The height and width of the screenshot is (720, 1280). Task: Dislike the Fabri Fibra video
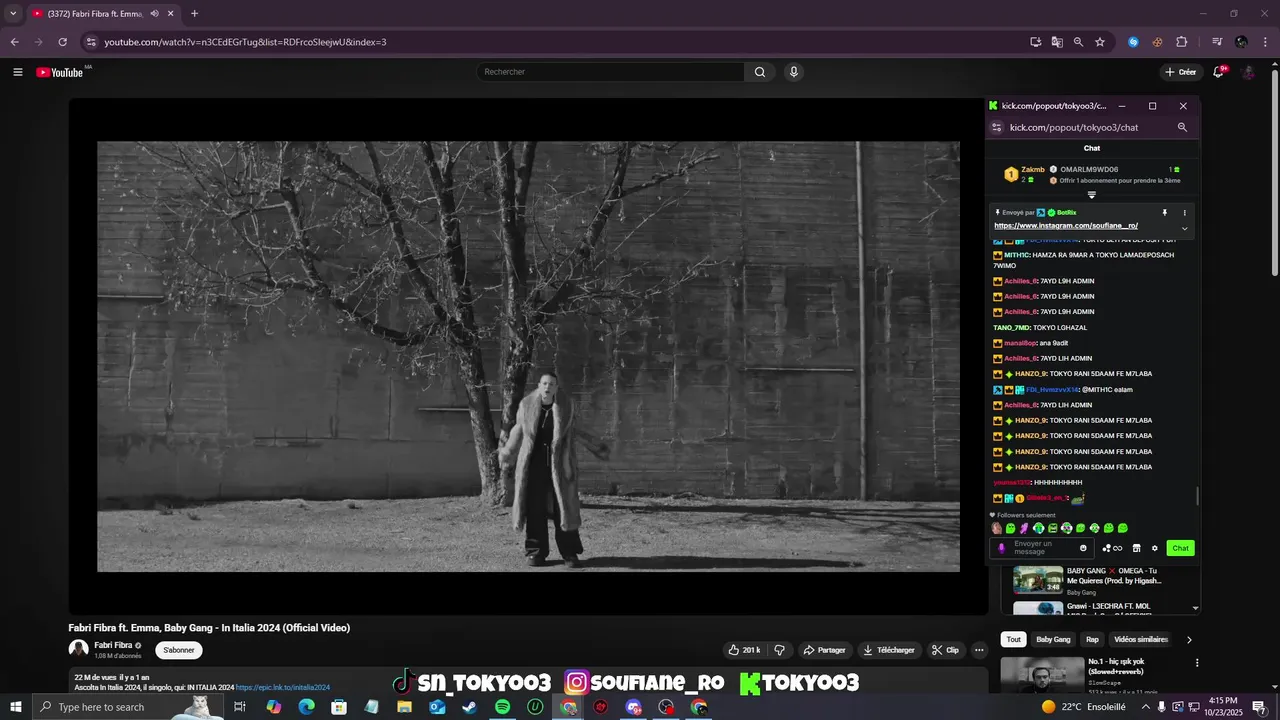point(780,650)
